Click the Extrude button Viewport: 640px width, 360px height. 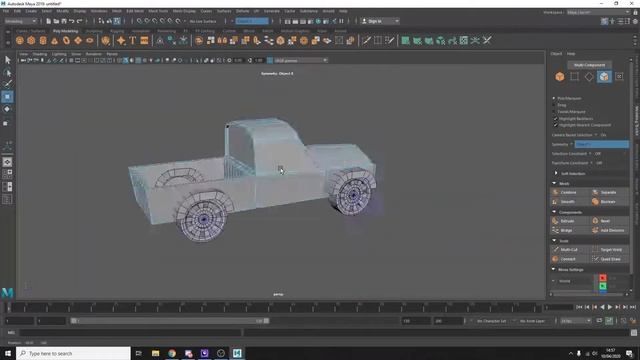click(570, 221)
